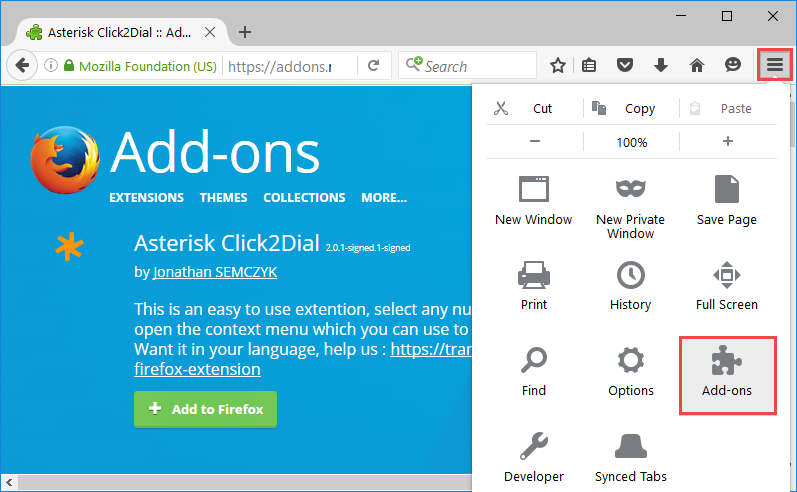The width and height of the screenshot is (797, 492).
Task: Close the Asterisk Click2Dial tab
Action: click(x=209, y=32)
